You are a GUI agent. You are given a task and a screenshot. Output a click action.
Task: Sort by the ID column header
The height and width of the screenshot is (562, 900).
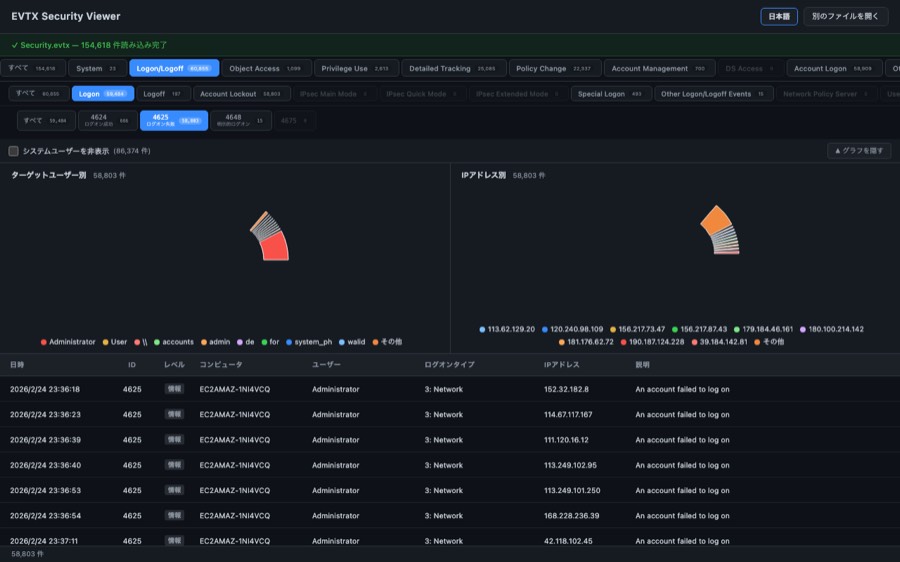[131, 365]
